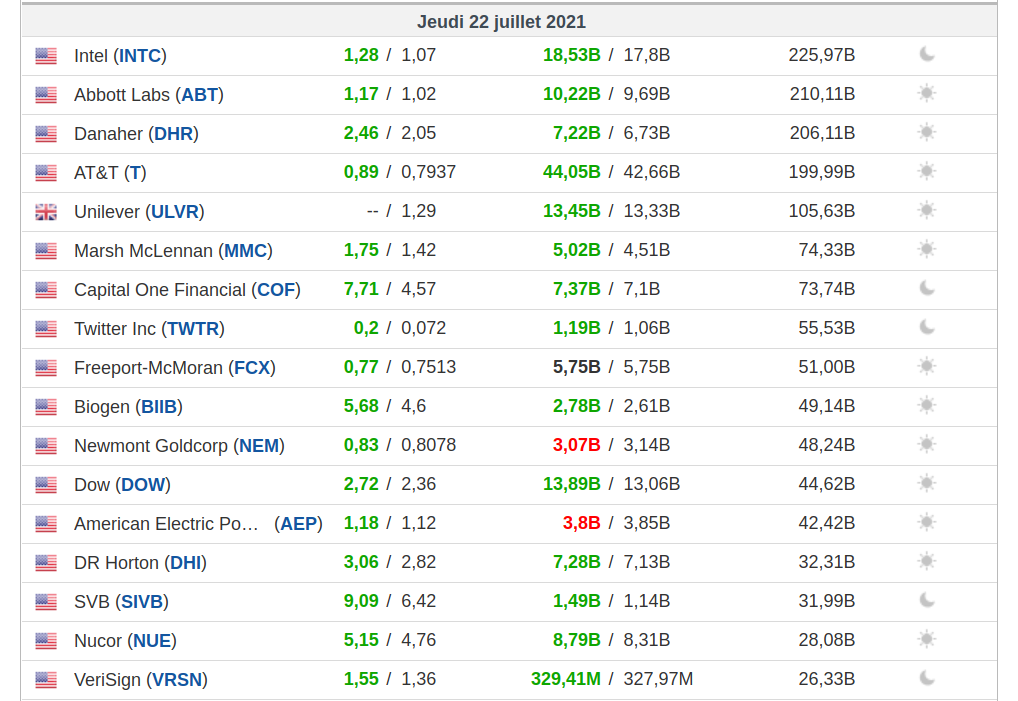
Task: Click the US flag beside Biogen
Action: point(46,407)
